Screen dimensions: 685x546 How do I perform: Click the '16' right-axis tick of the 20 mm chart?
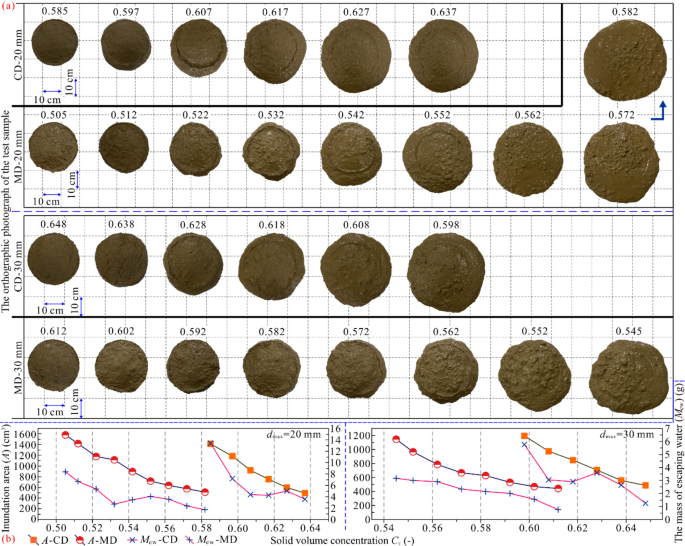pyautogui.click(x=336, y=429)
